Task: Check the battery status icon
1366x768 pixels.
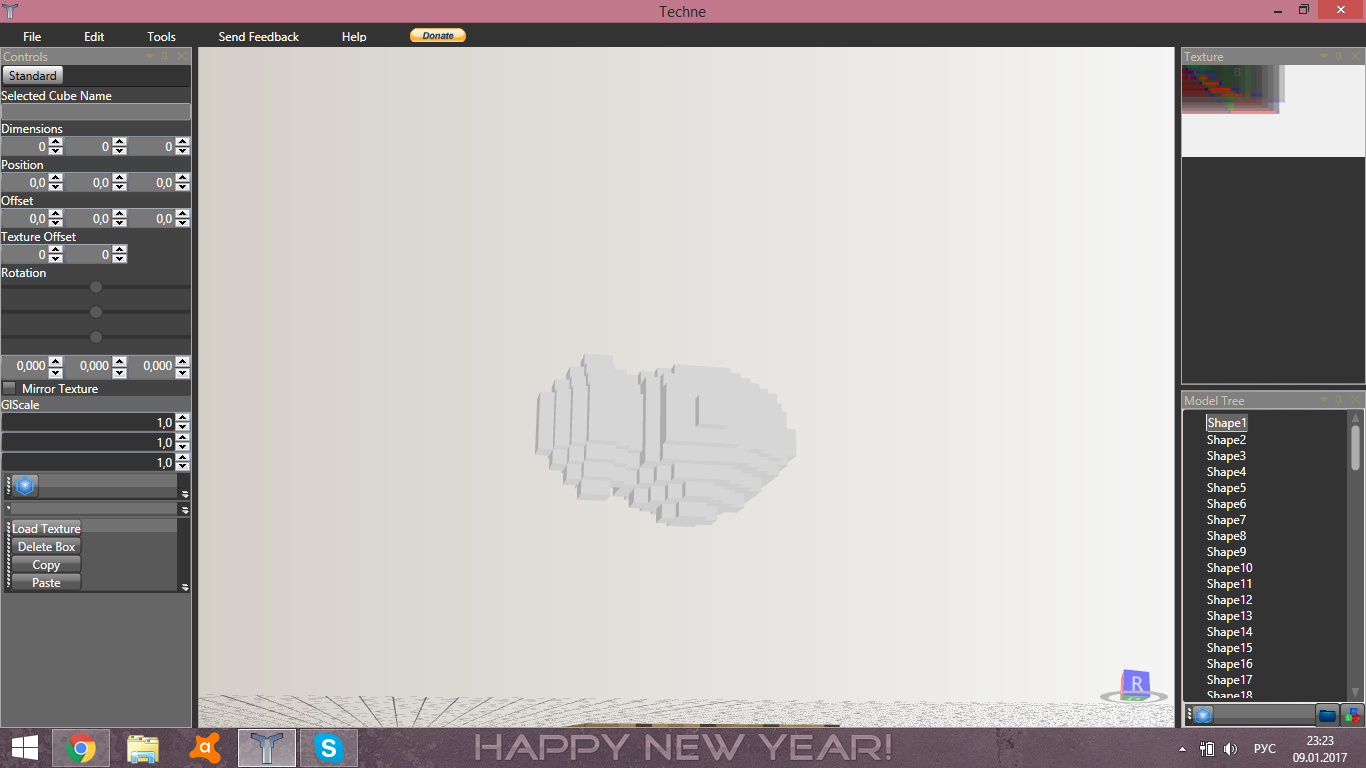Action: (1207, 748)
